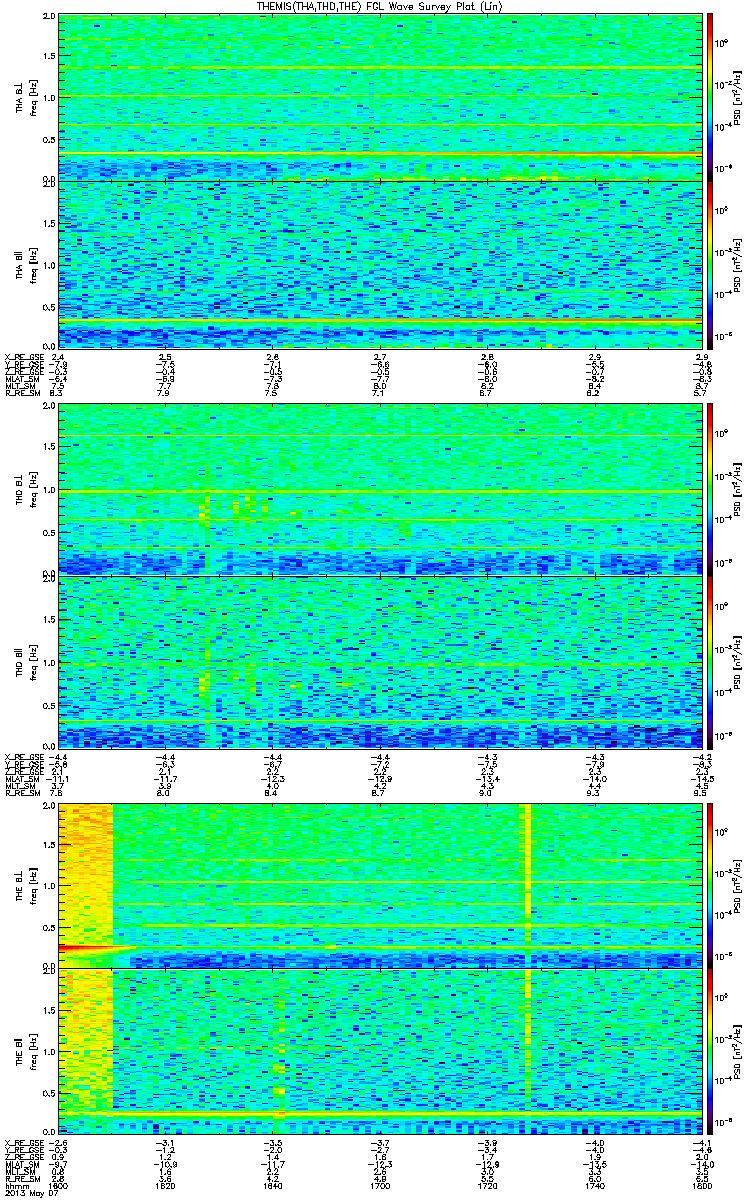Click the PSD color bar beside THD B-parallel panel
The height and width of the screenshot is (1200, 750).
709,662
